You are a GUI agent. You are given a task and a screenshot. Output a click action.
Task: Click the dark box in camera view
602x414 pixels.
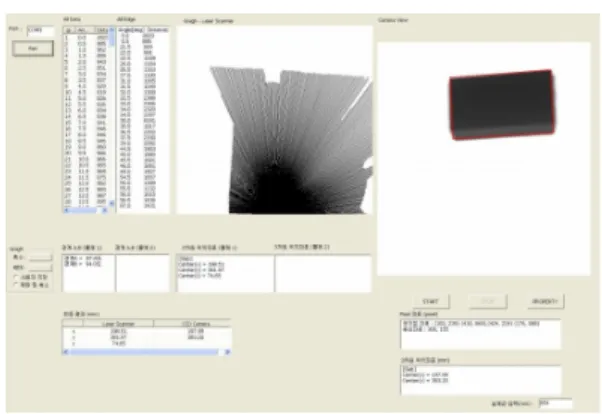(x=502, y=104)
